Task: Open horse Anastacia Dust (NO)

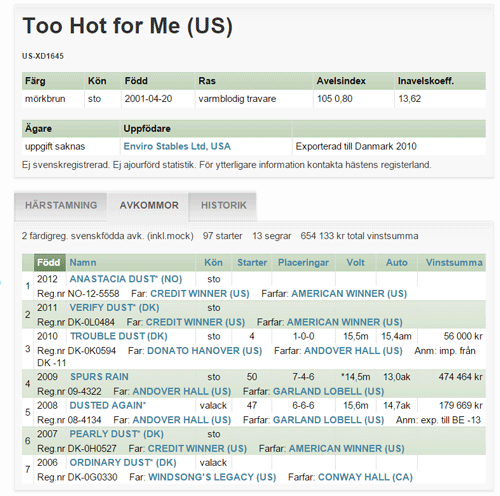Action: tap(126, 279)
